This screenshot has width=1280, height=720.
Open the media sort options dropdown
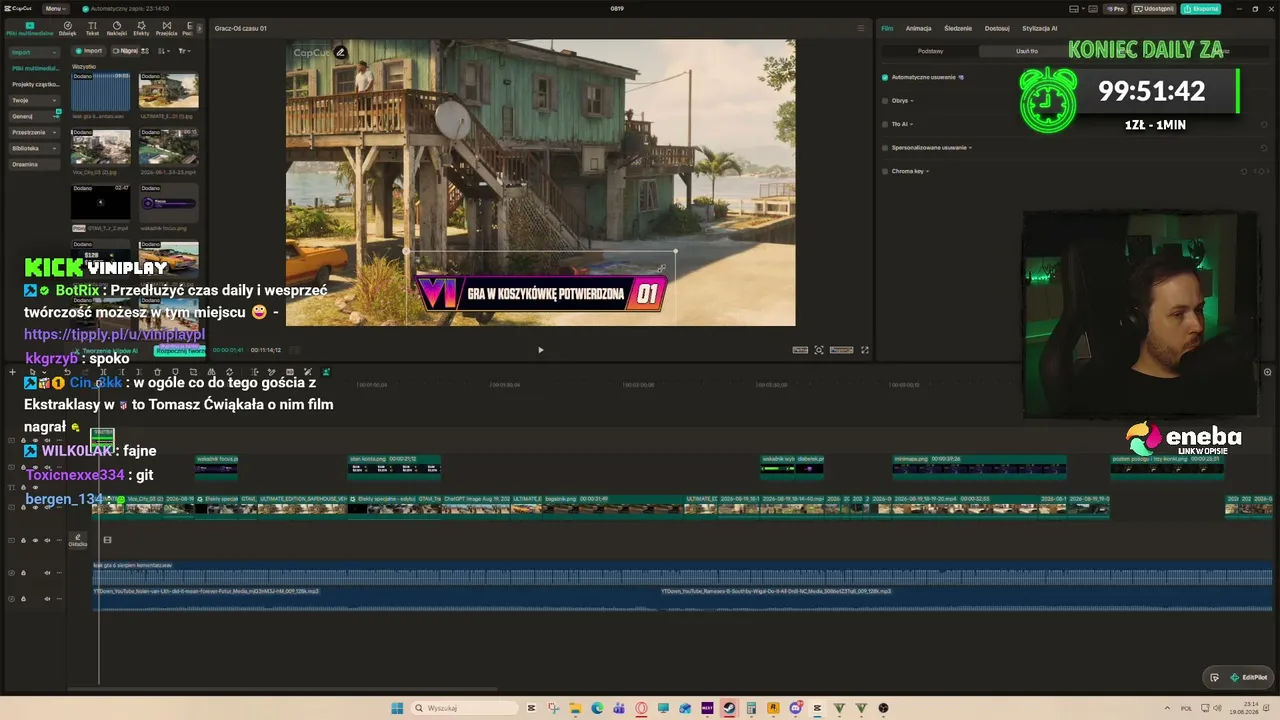[x=164, y=51]
